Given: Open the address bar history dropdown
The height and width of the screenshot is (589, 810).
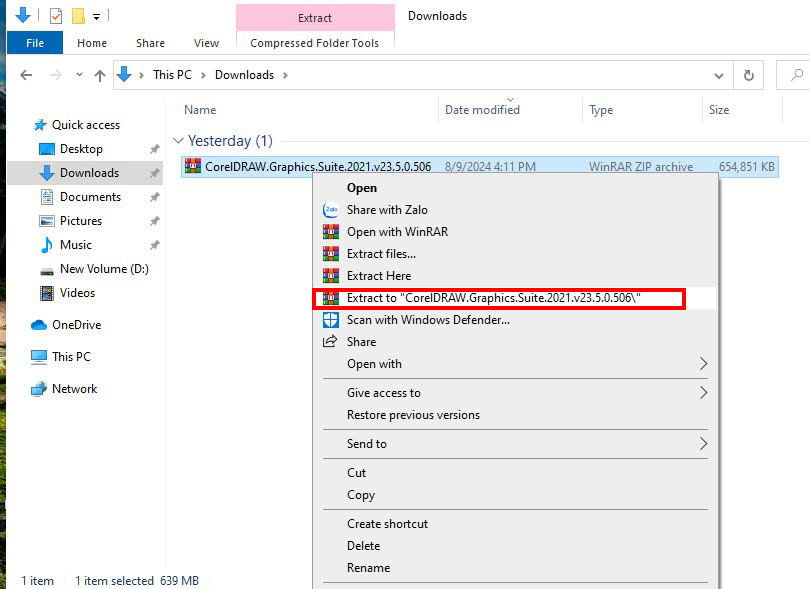Looking at the screenshot, I should coord(719,75).
